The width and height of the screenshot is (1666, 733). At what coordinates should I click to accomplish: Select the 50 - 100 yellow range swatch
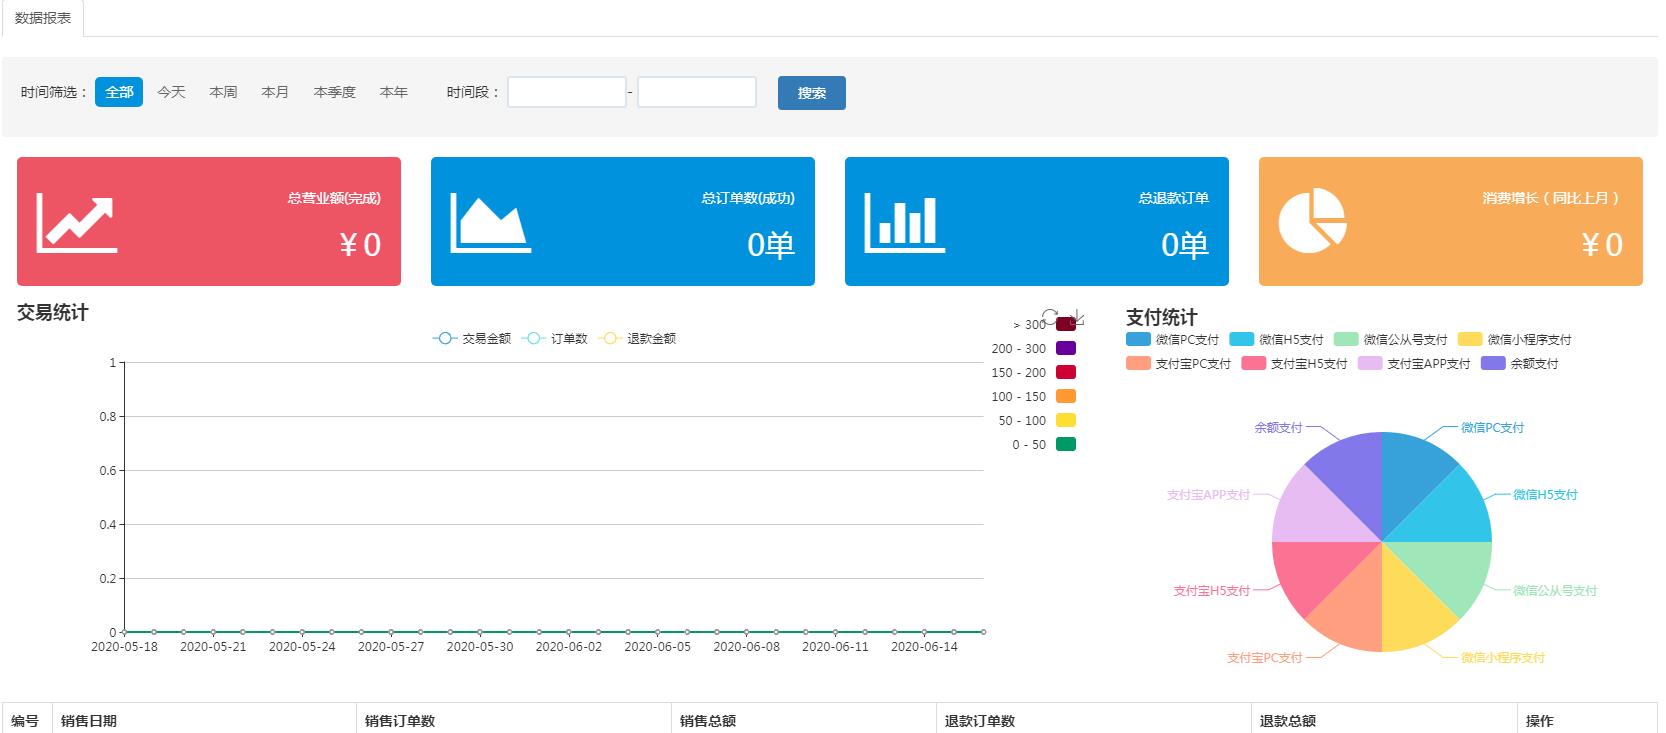point(1066,420)
